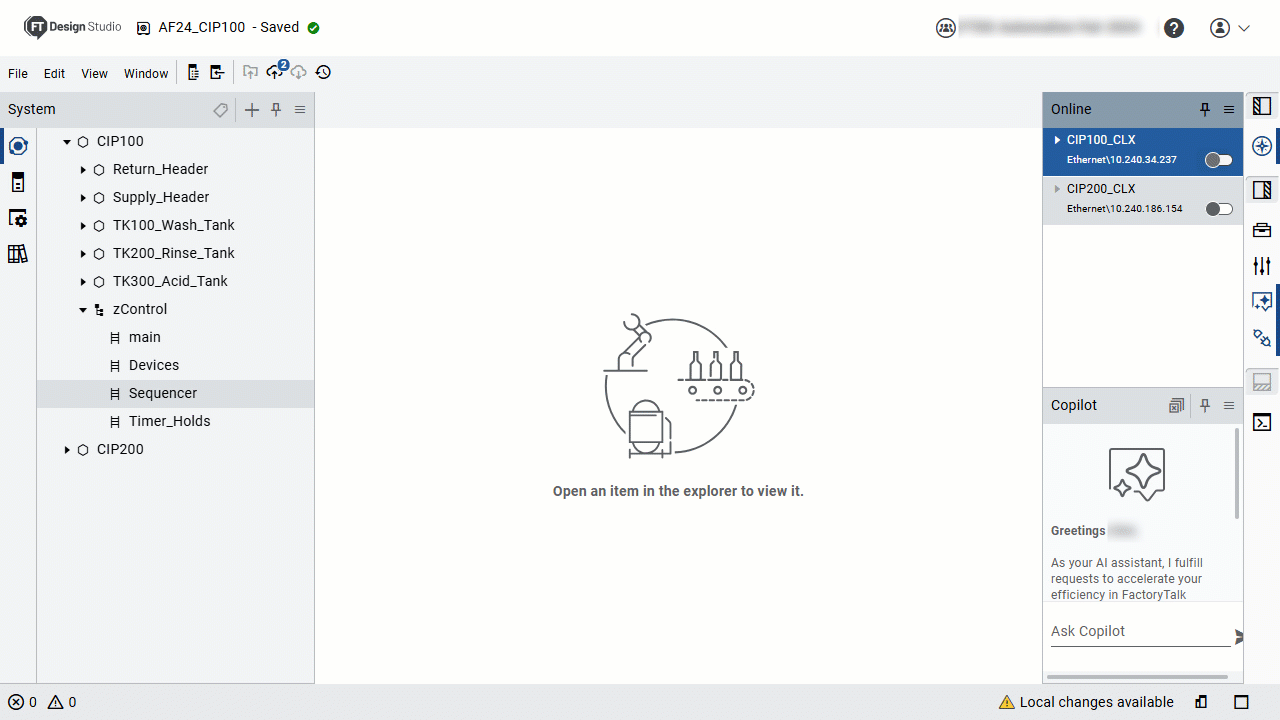Select the Copilot sparkle icon in right sidebar
This screenshot has height=720, width=1280.
coord(1262,301)
